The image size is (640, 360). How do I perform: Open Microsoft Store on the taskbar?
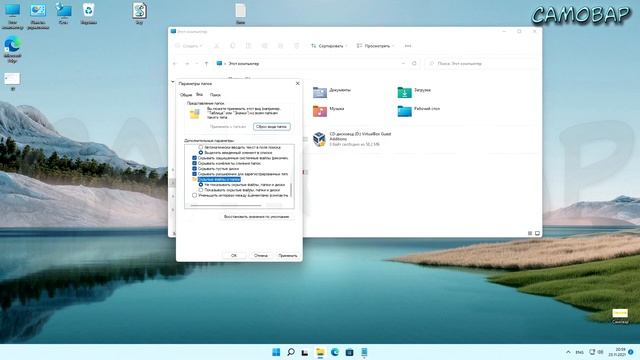[349, 352]
